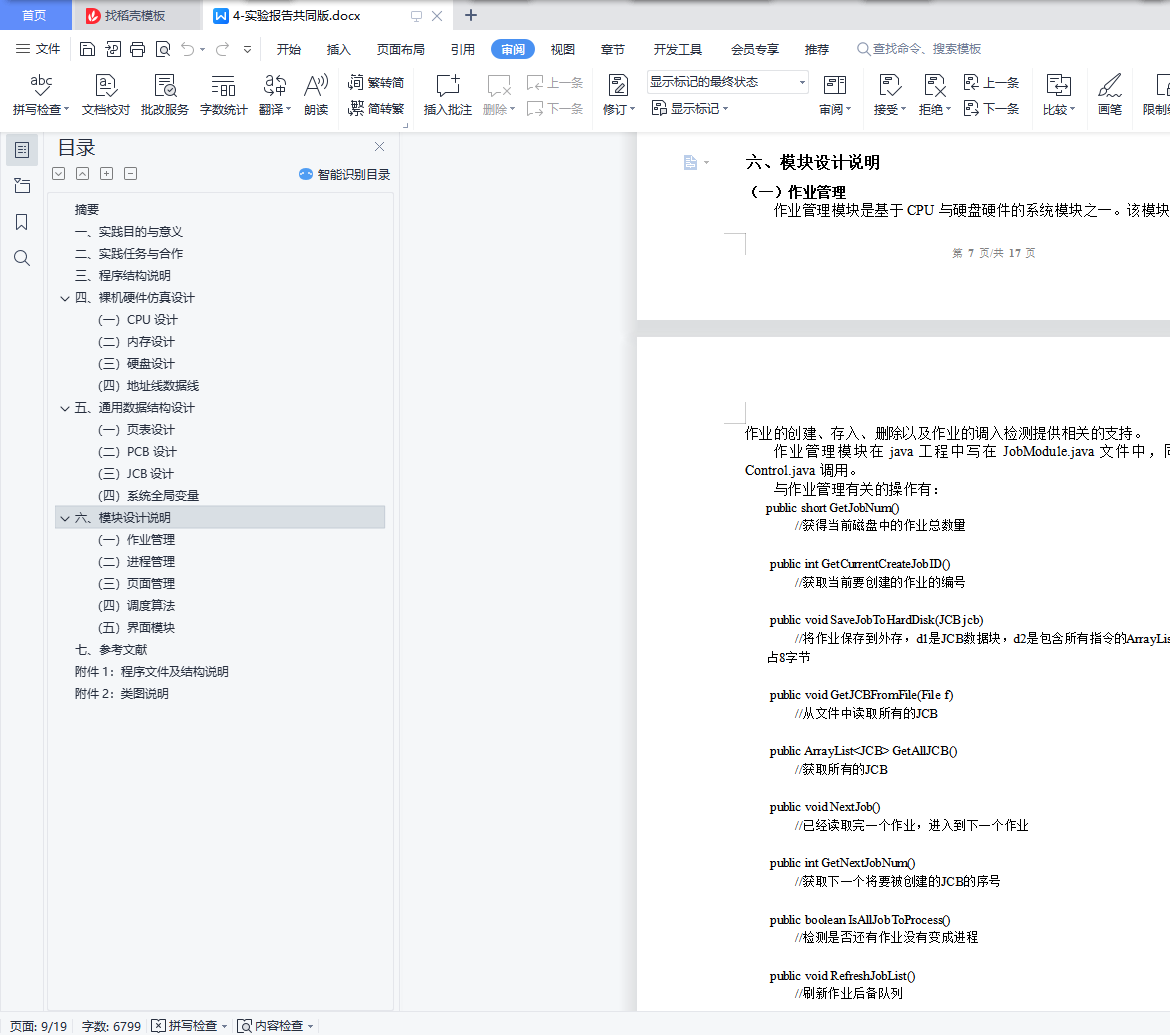
Task: Jump to (三) JCB 设计 in outline
Action: tap(135, 474)
